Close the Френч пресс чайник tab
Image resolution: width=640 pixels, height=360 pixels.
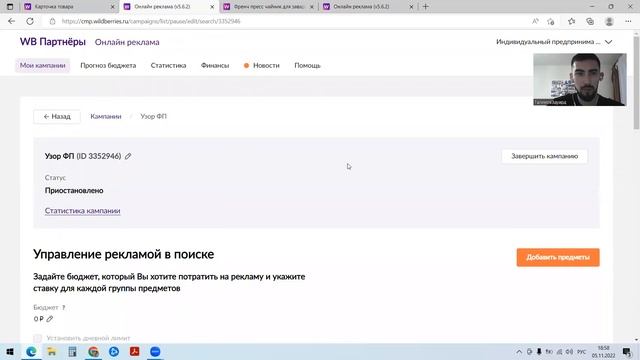311,7
